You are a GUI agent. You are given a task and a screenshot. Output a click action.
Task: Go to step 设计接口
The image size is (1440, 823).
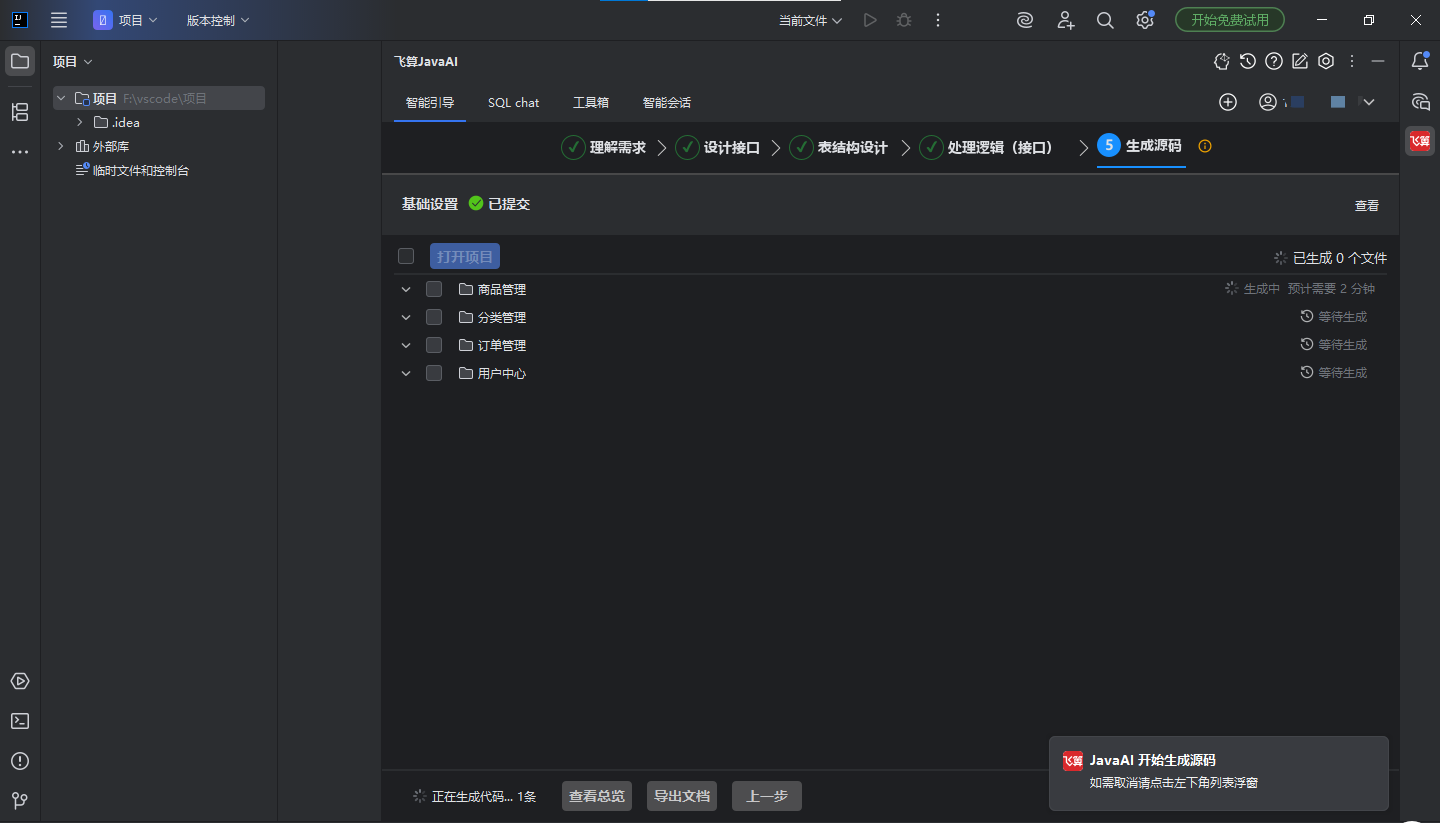point(717,147)
